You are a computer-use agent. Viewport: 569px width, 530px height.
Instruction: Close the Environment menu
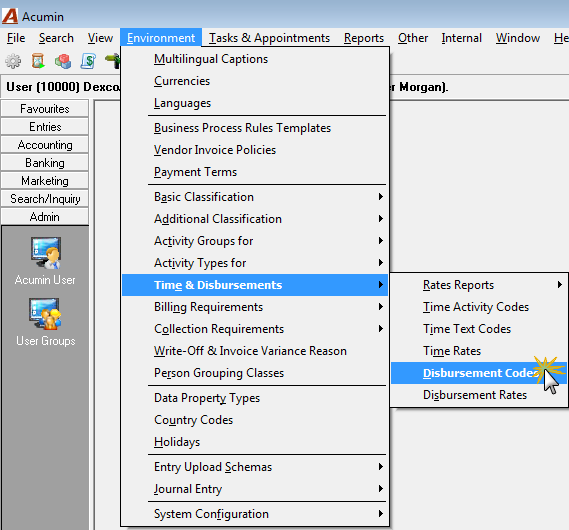point(161,38)
